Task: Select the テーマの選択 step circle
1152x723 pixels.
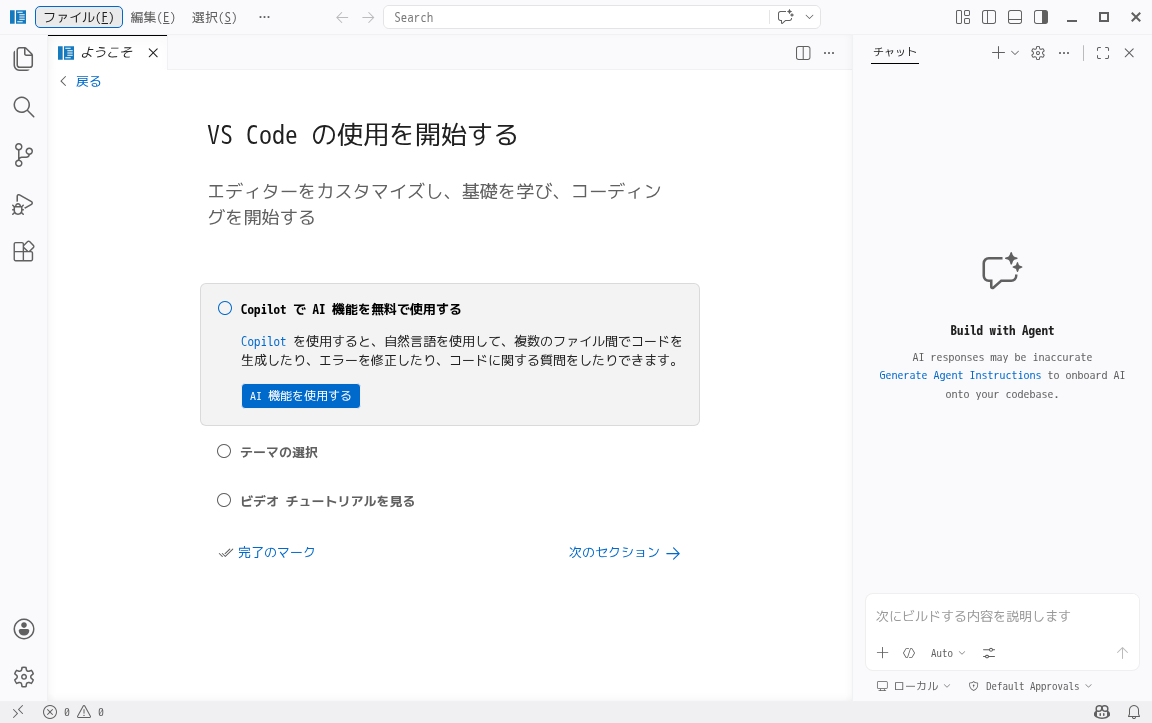Action: pos(224,451)
